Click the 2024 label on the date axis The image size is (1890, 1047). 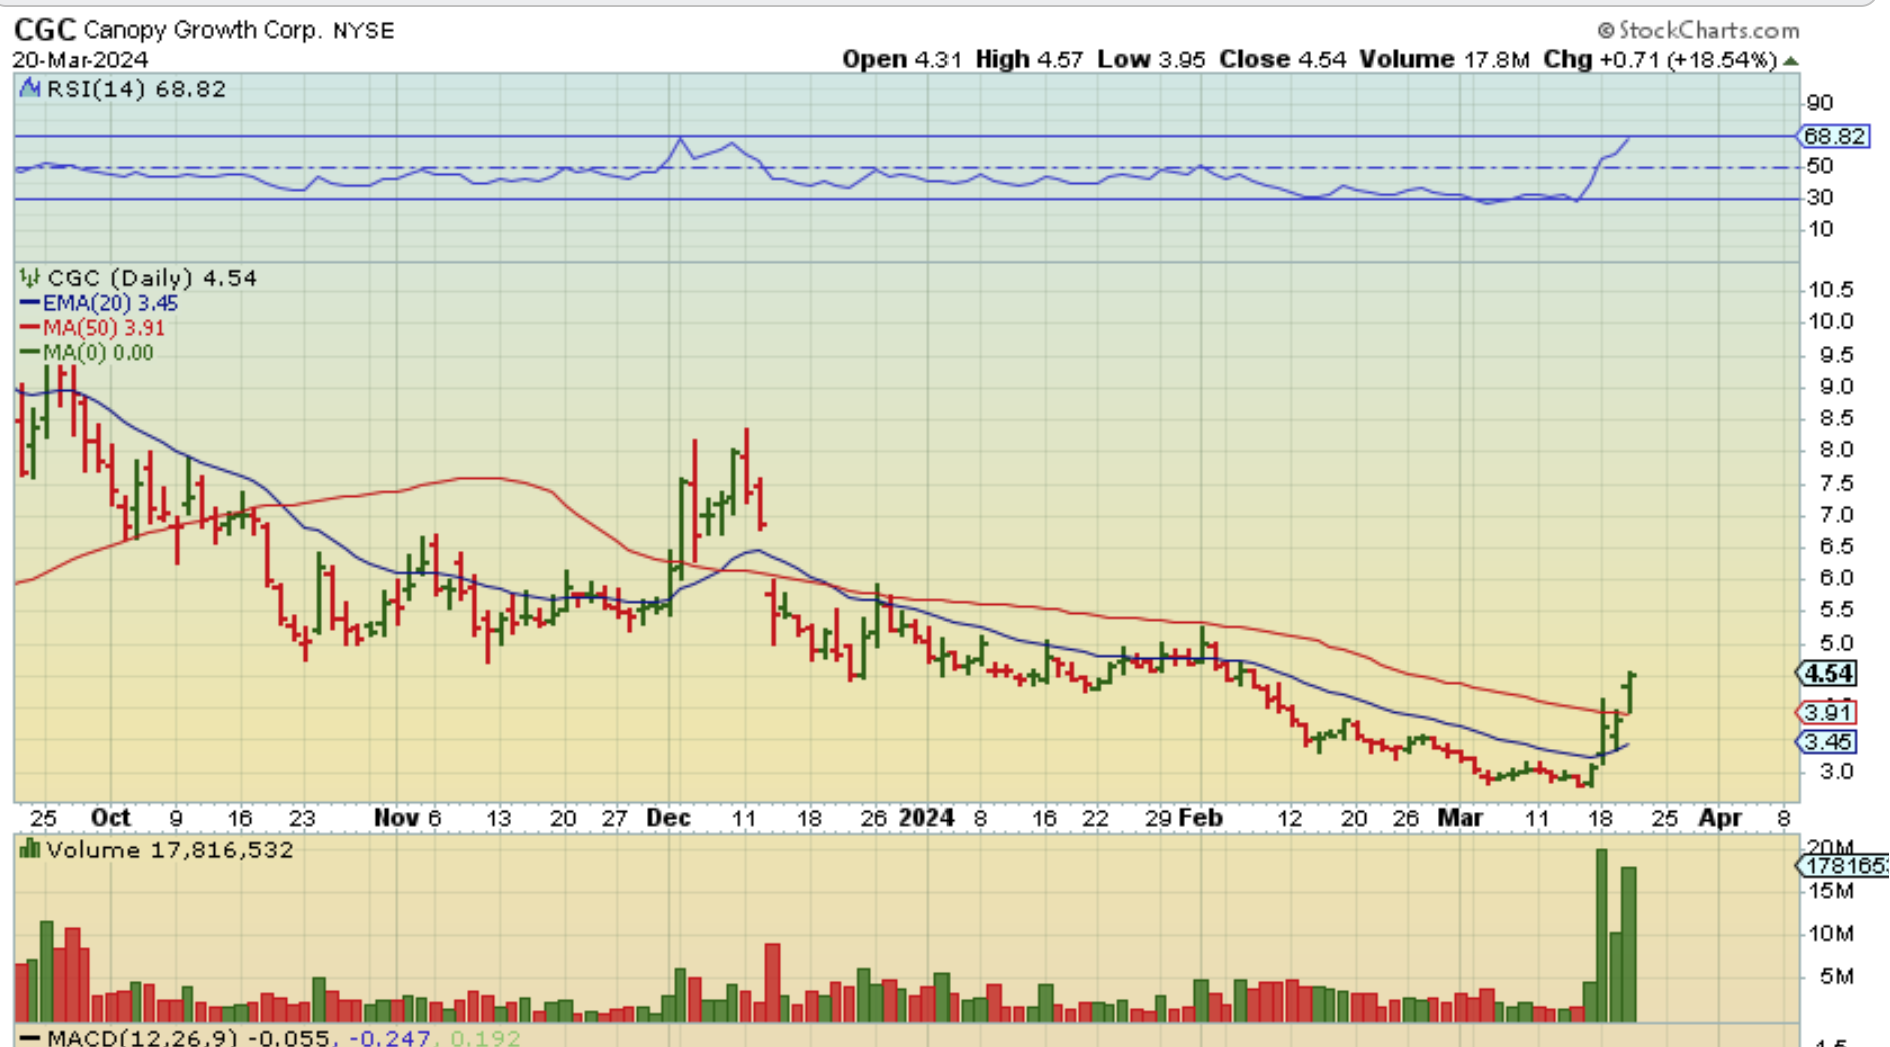point(926,818)
